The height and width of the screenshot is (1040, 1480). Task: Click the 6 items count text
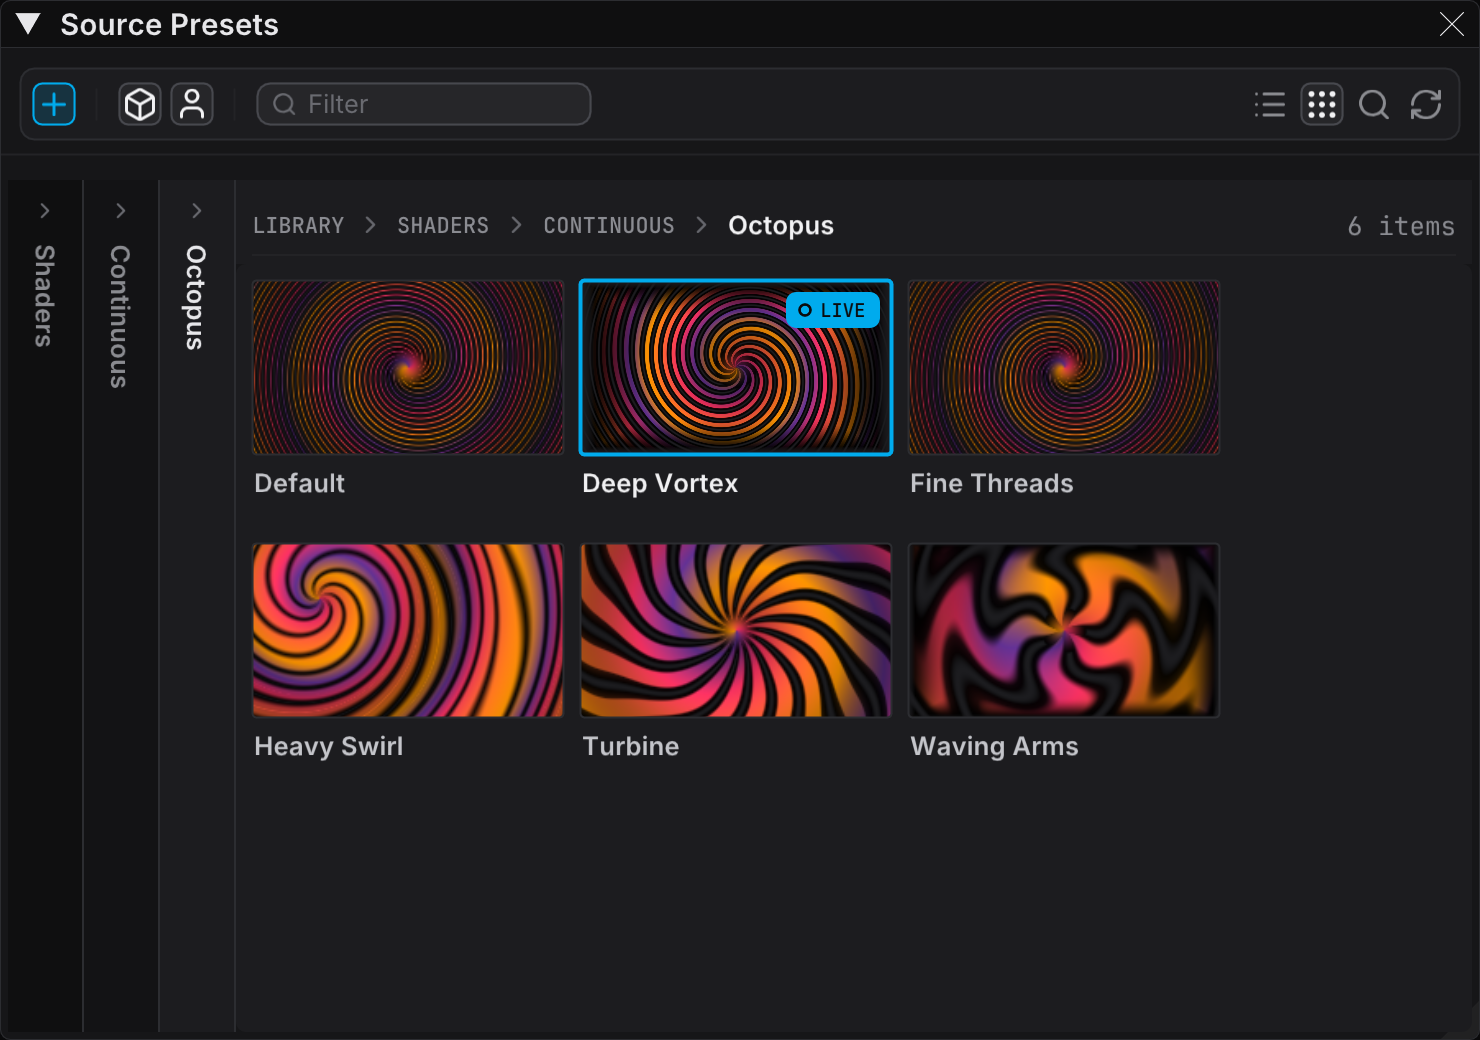pos(1401,226)
